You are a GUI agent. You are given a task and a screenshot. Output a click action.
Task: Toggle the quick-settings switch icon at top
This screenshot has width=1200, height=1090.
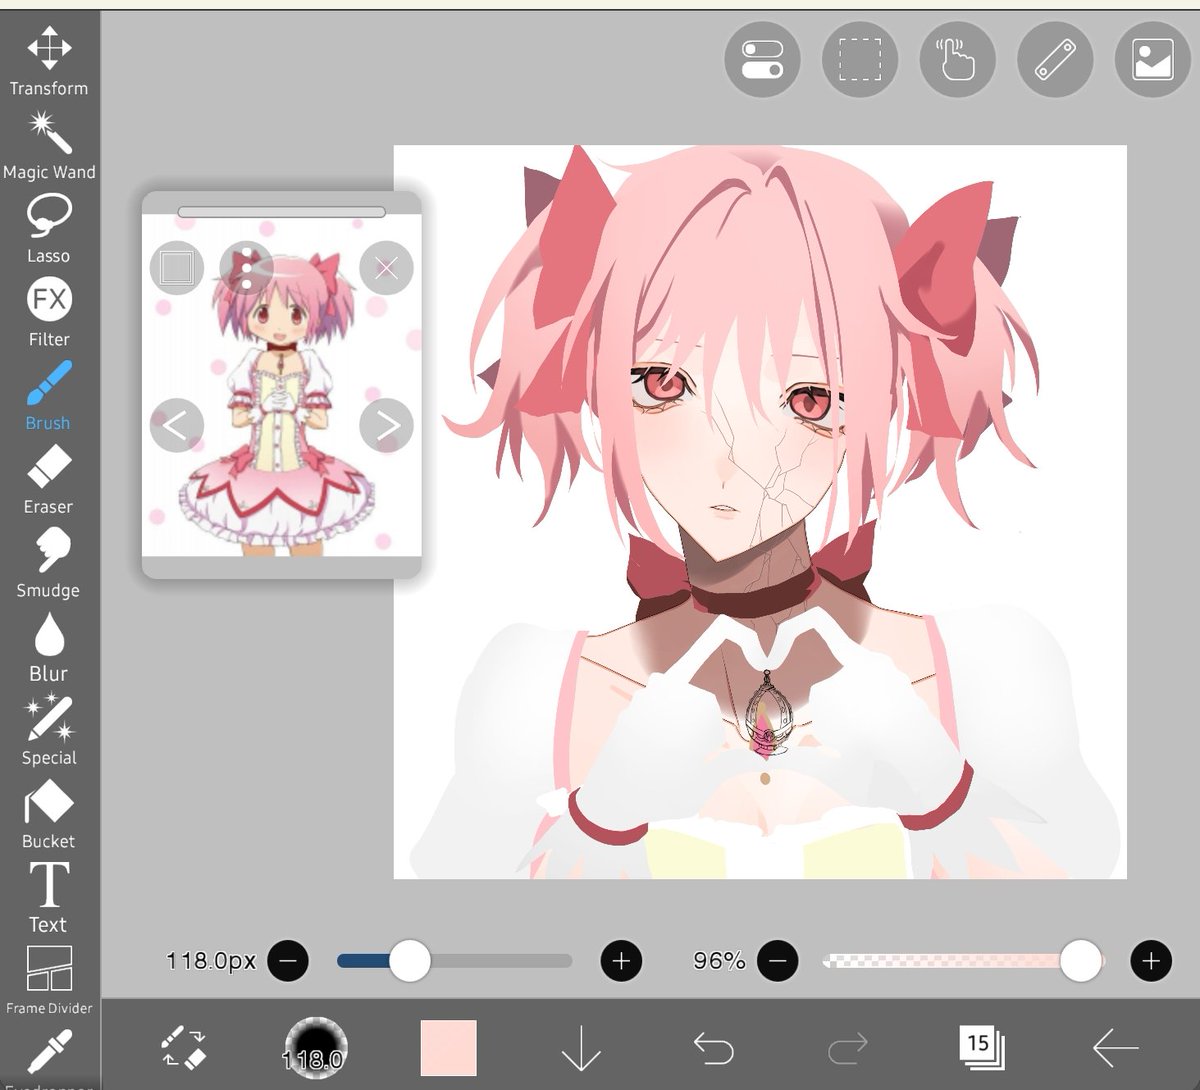[763, 59]
